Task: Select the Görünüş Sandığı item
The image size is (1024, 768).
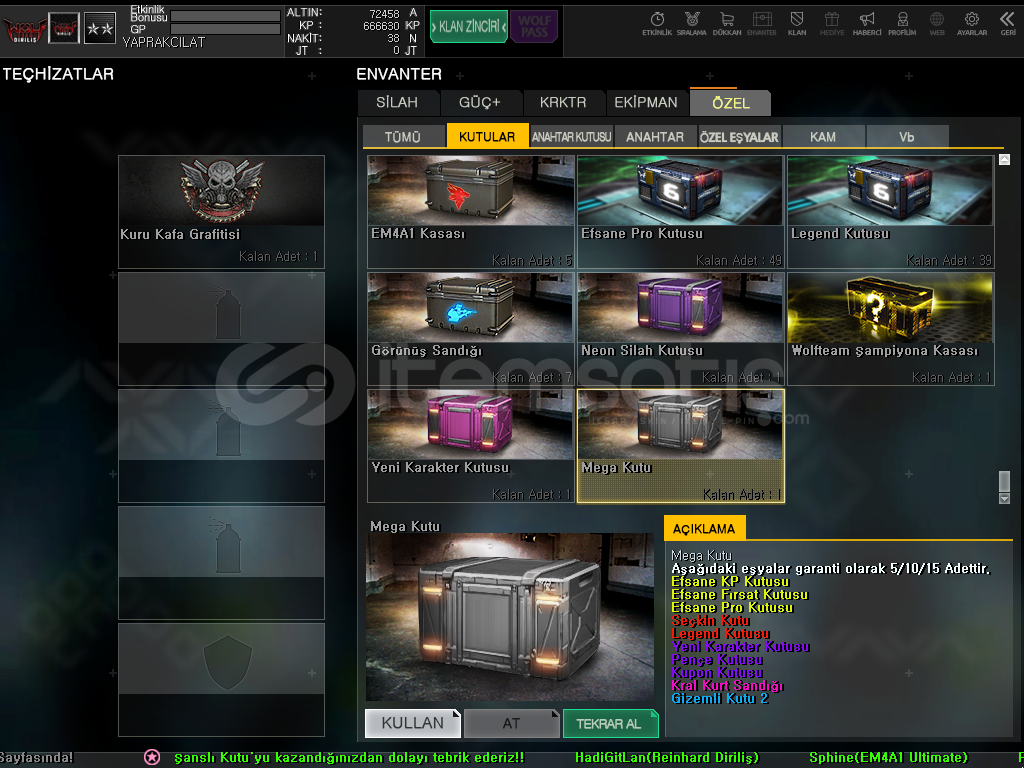Action: (470, 328)
